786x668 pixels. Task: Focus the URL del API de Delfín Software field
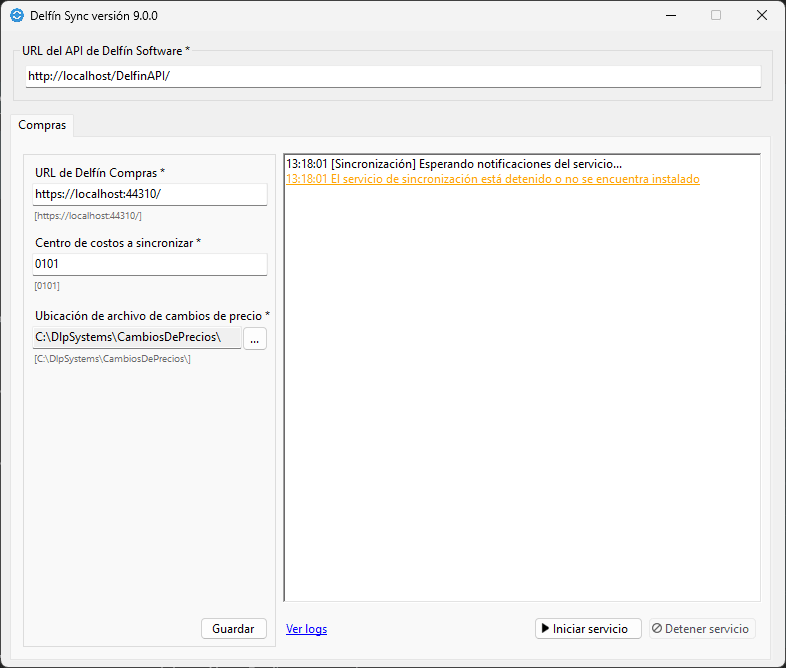click(x=392, y=77)
